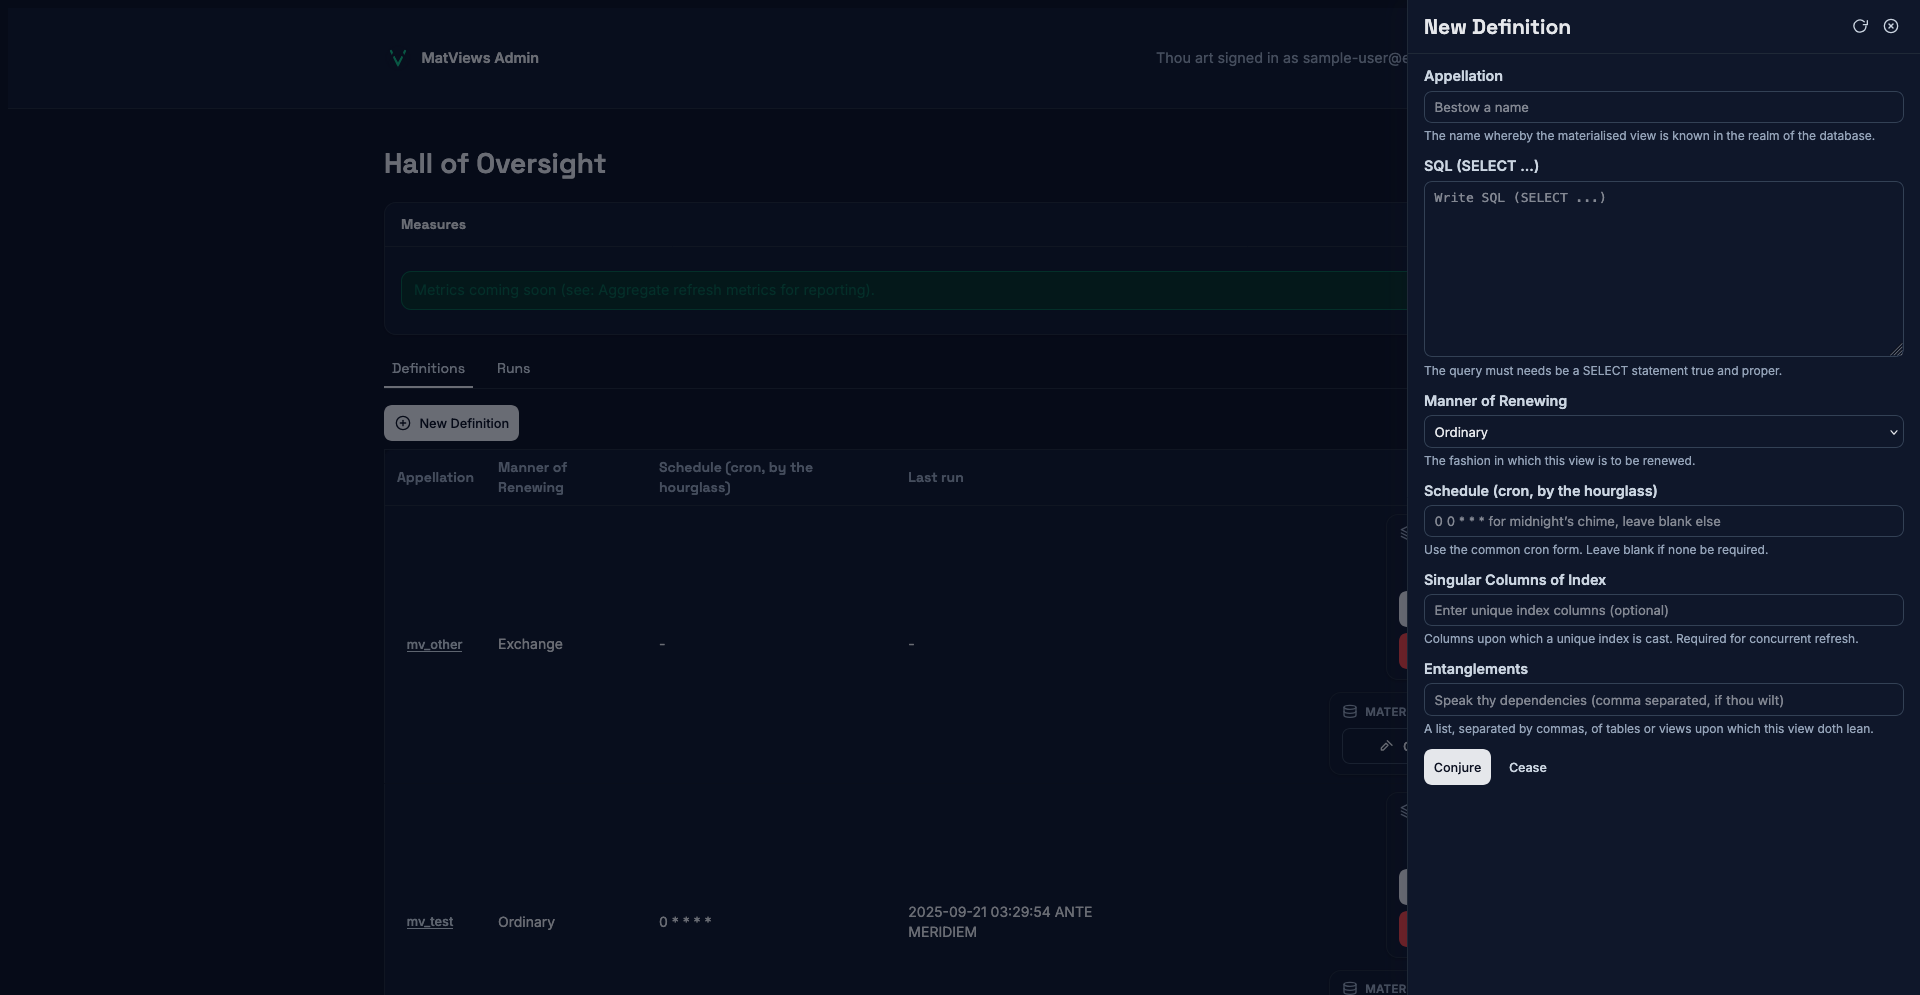
Task: Click into the SQL SELECT text area
Action: point(1662,269)
